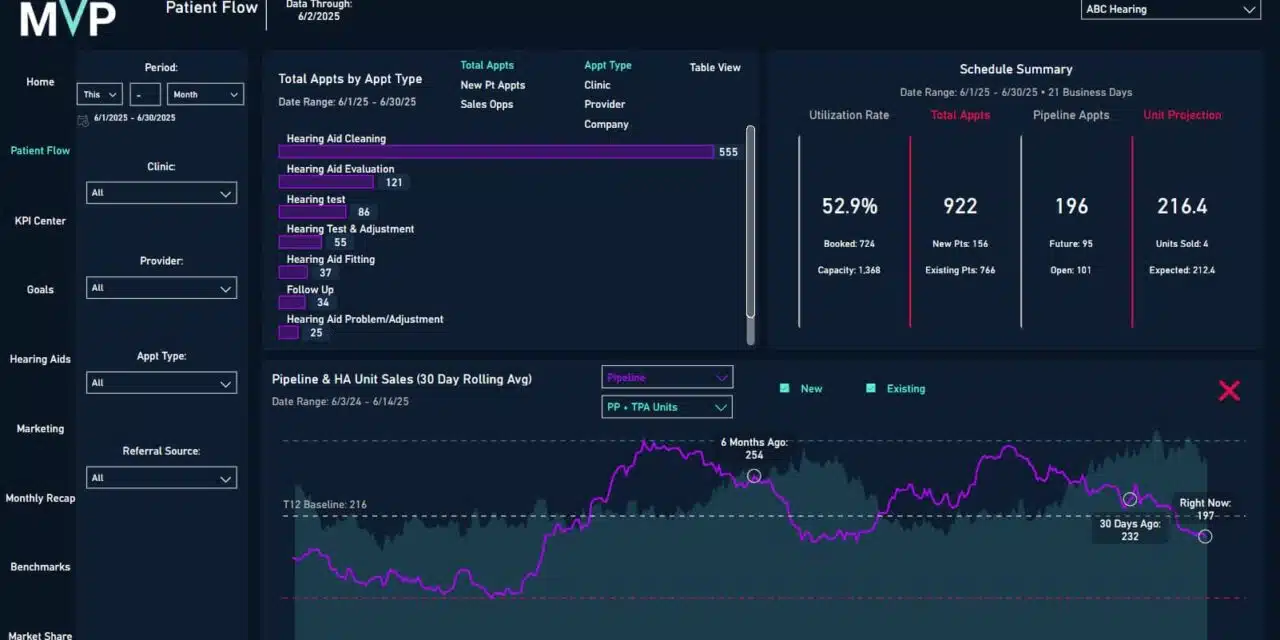Click the Period number input field
Viewport: 1280px width, 640px height.
pyautogui.click(x=145, y=95)
